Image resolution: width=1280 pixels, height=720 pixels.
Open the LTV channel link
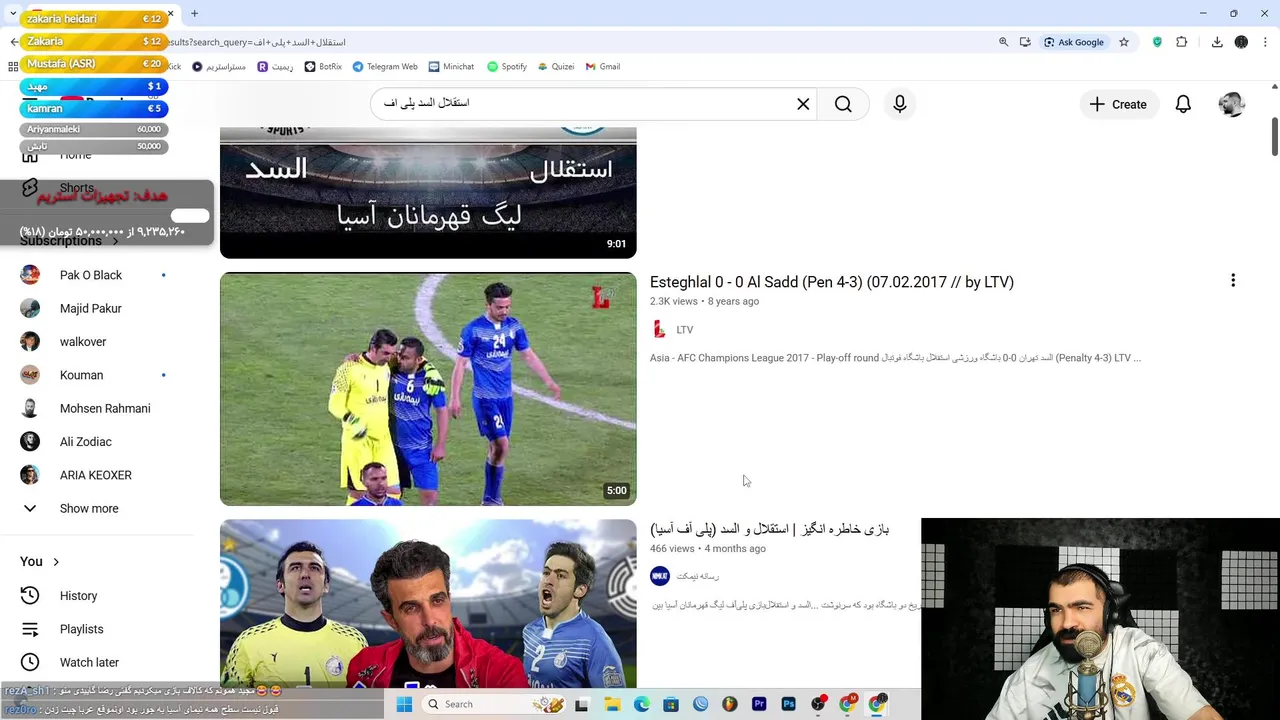click(684, 329)
